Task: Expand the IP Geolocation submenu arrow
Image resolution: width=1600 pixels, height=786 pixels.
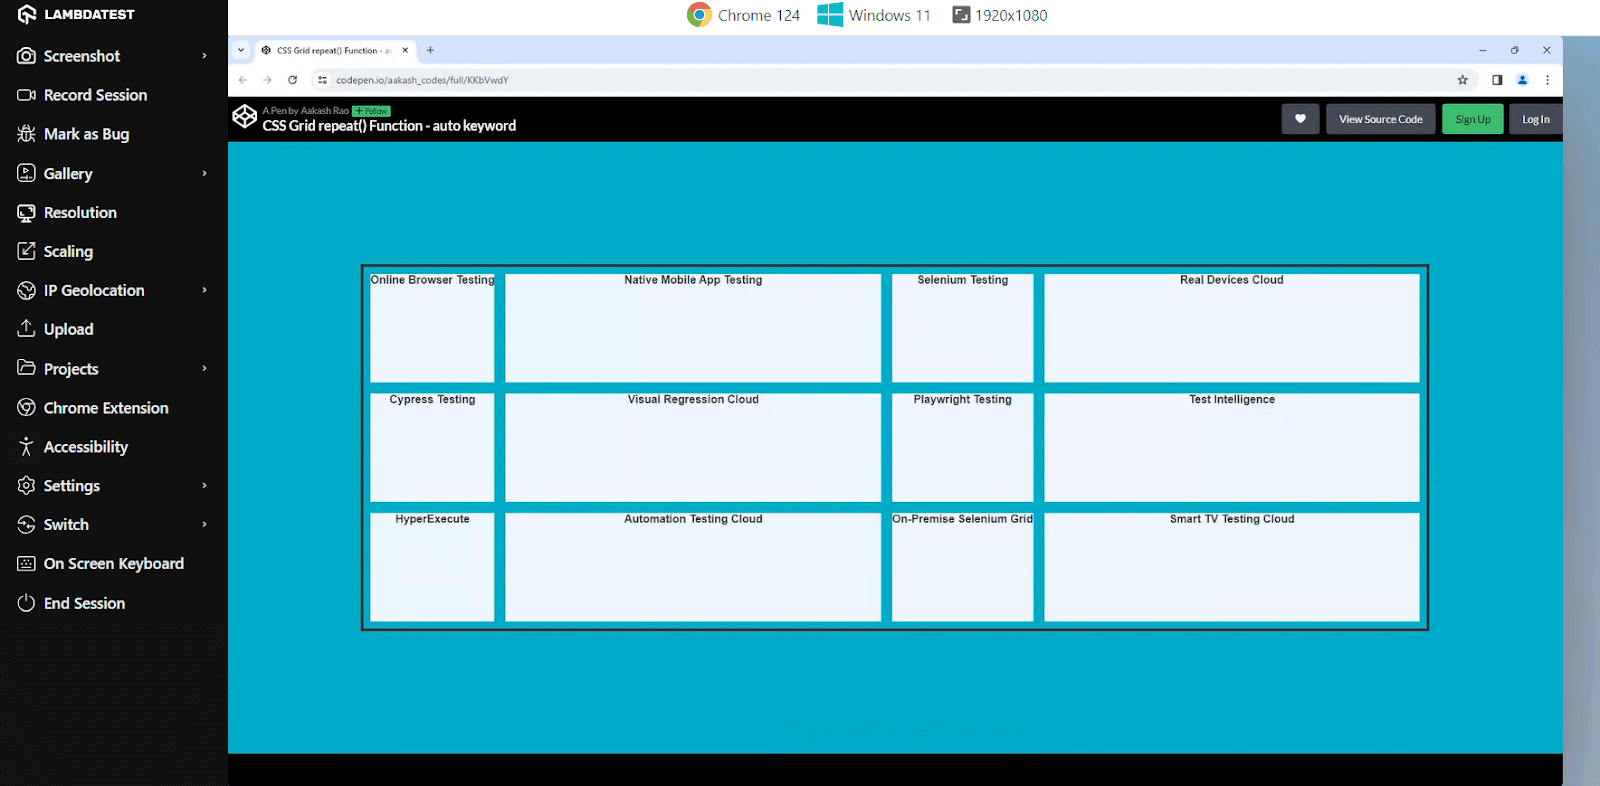Action: tap(204, 290)
